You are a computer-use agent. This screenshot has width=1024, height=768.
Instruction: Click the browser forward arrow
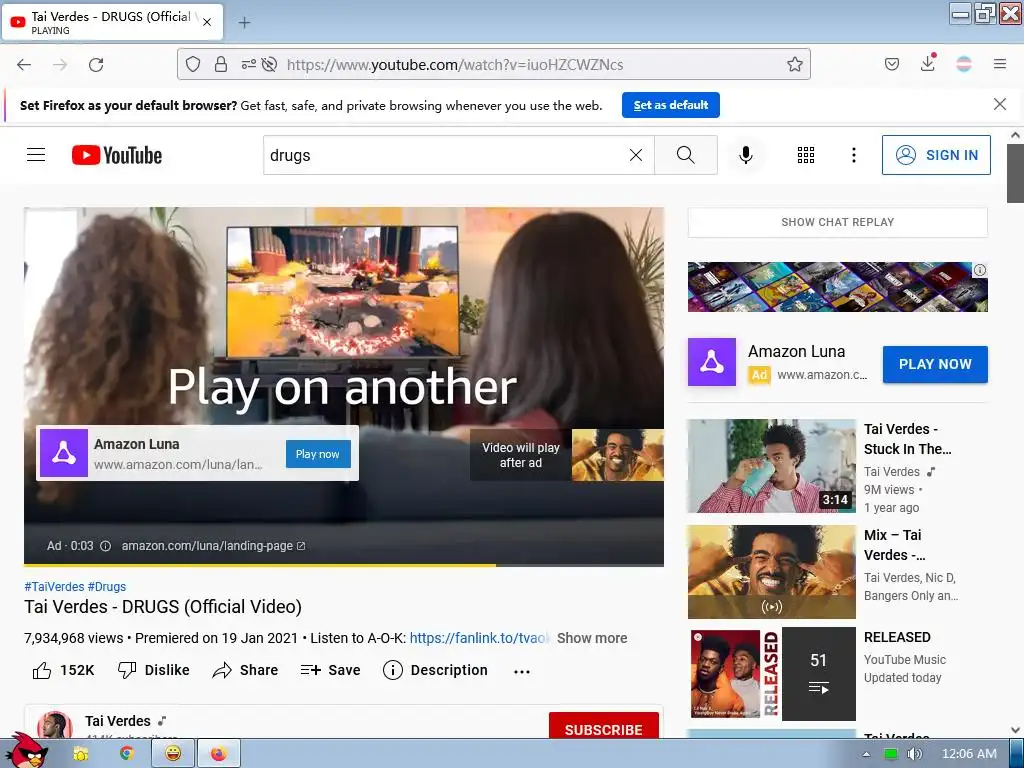tap(60, 64)
